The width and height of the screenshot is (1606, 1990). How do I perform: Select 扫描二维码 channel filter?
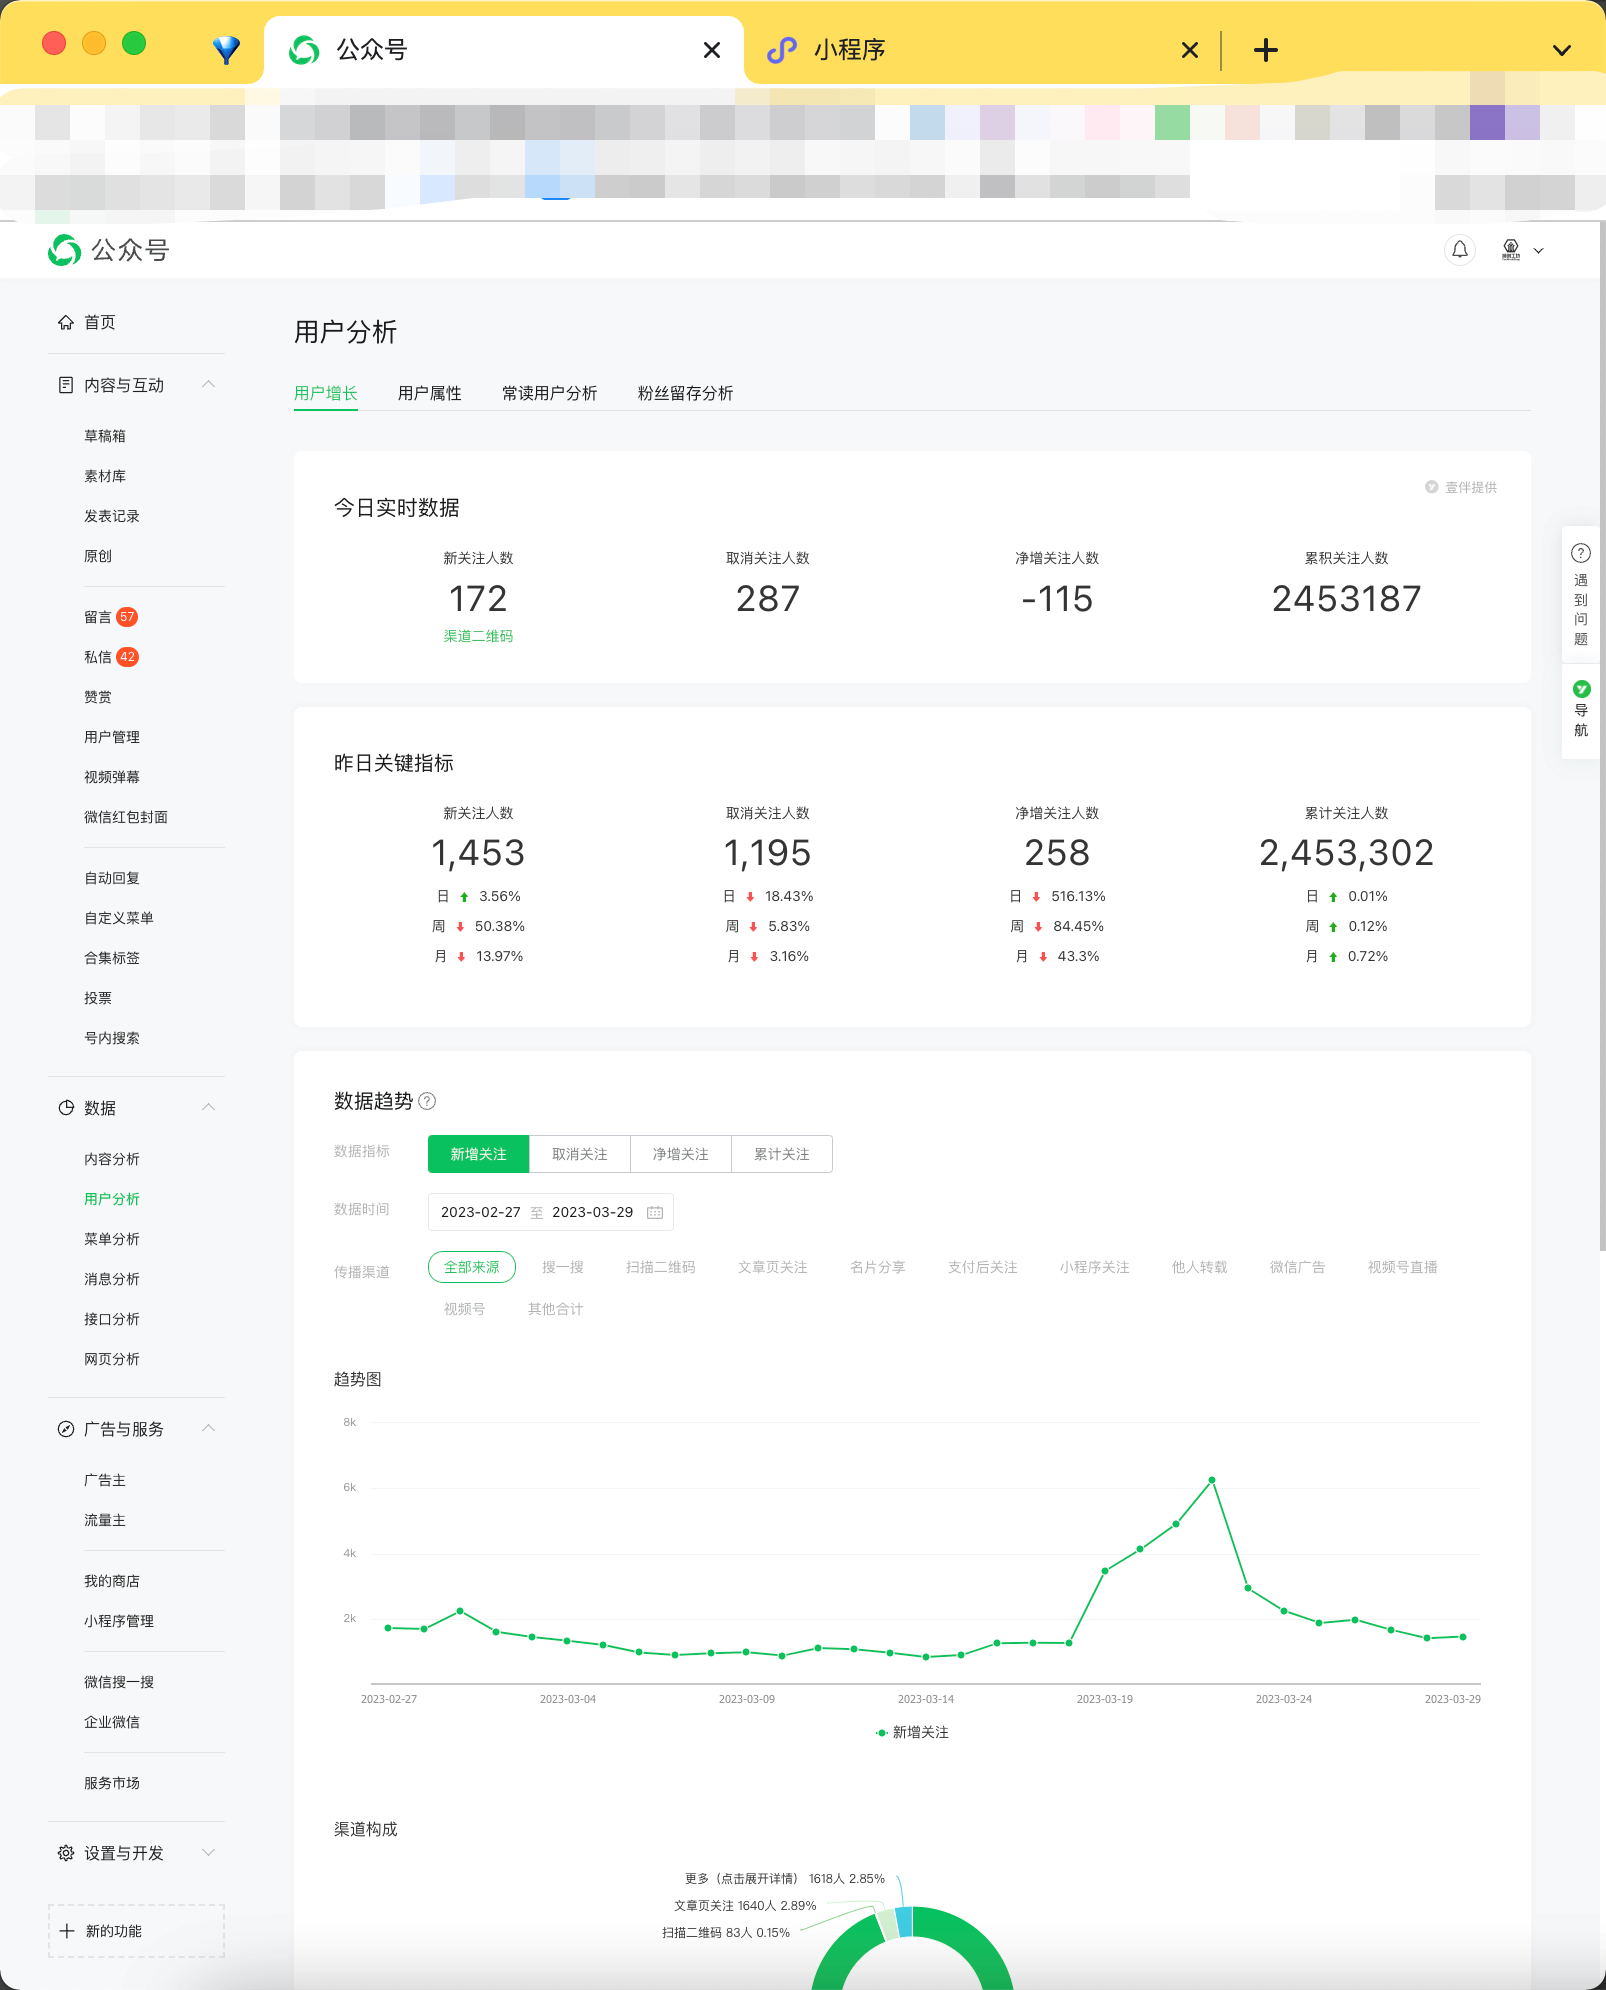661,1267
